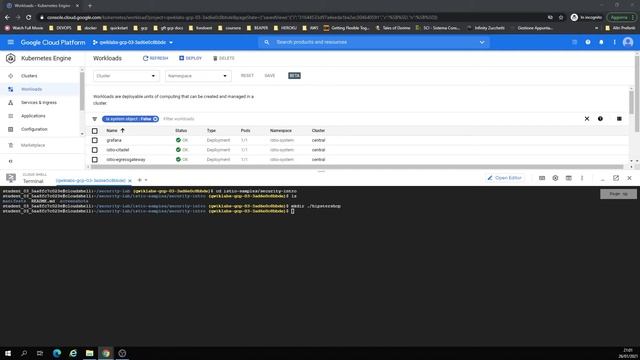Click Open Editor in Cloud Shell
Image resolution: width=640 pixels, height=360 pixels.
[504, 178]
